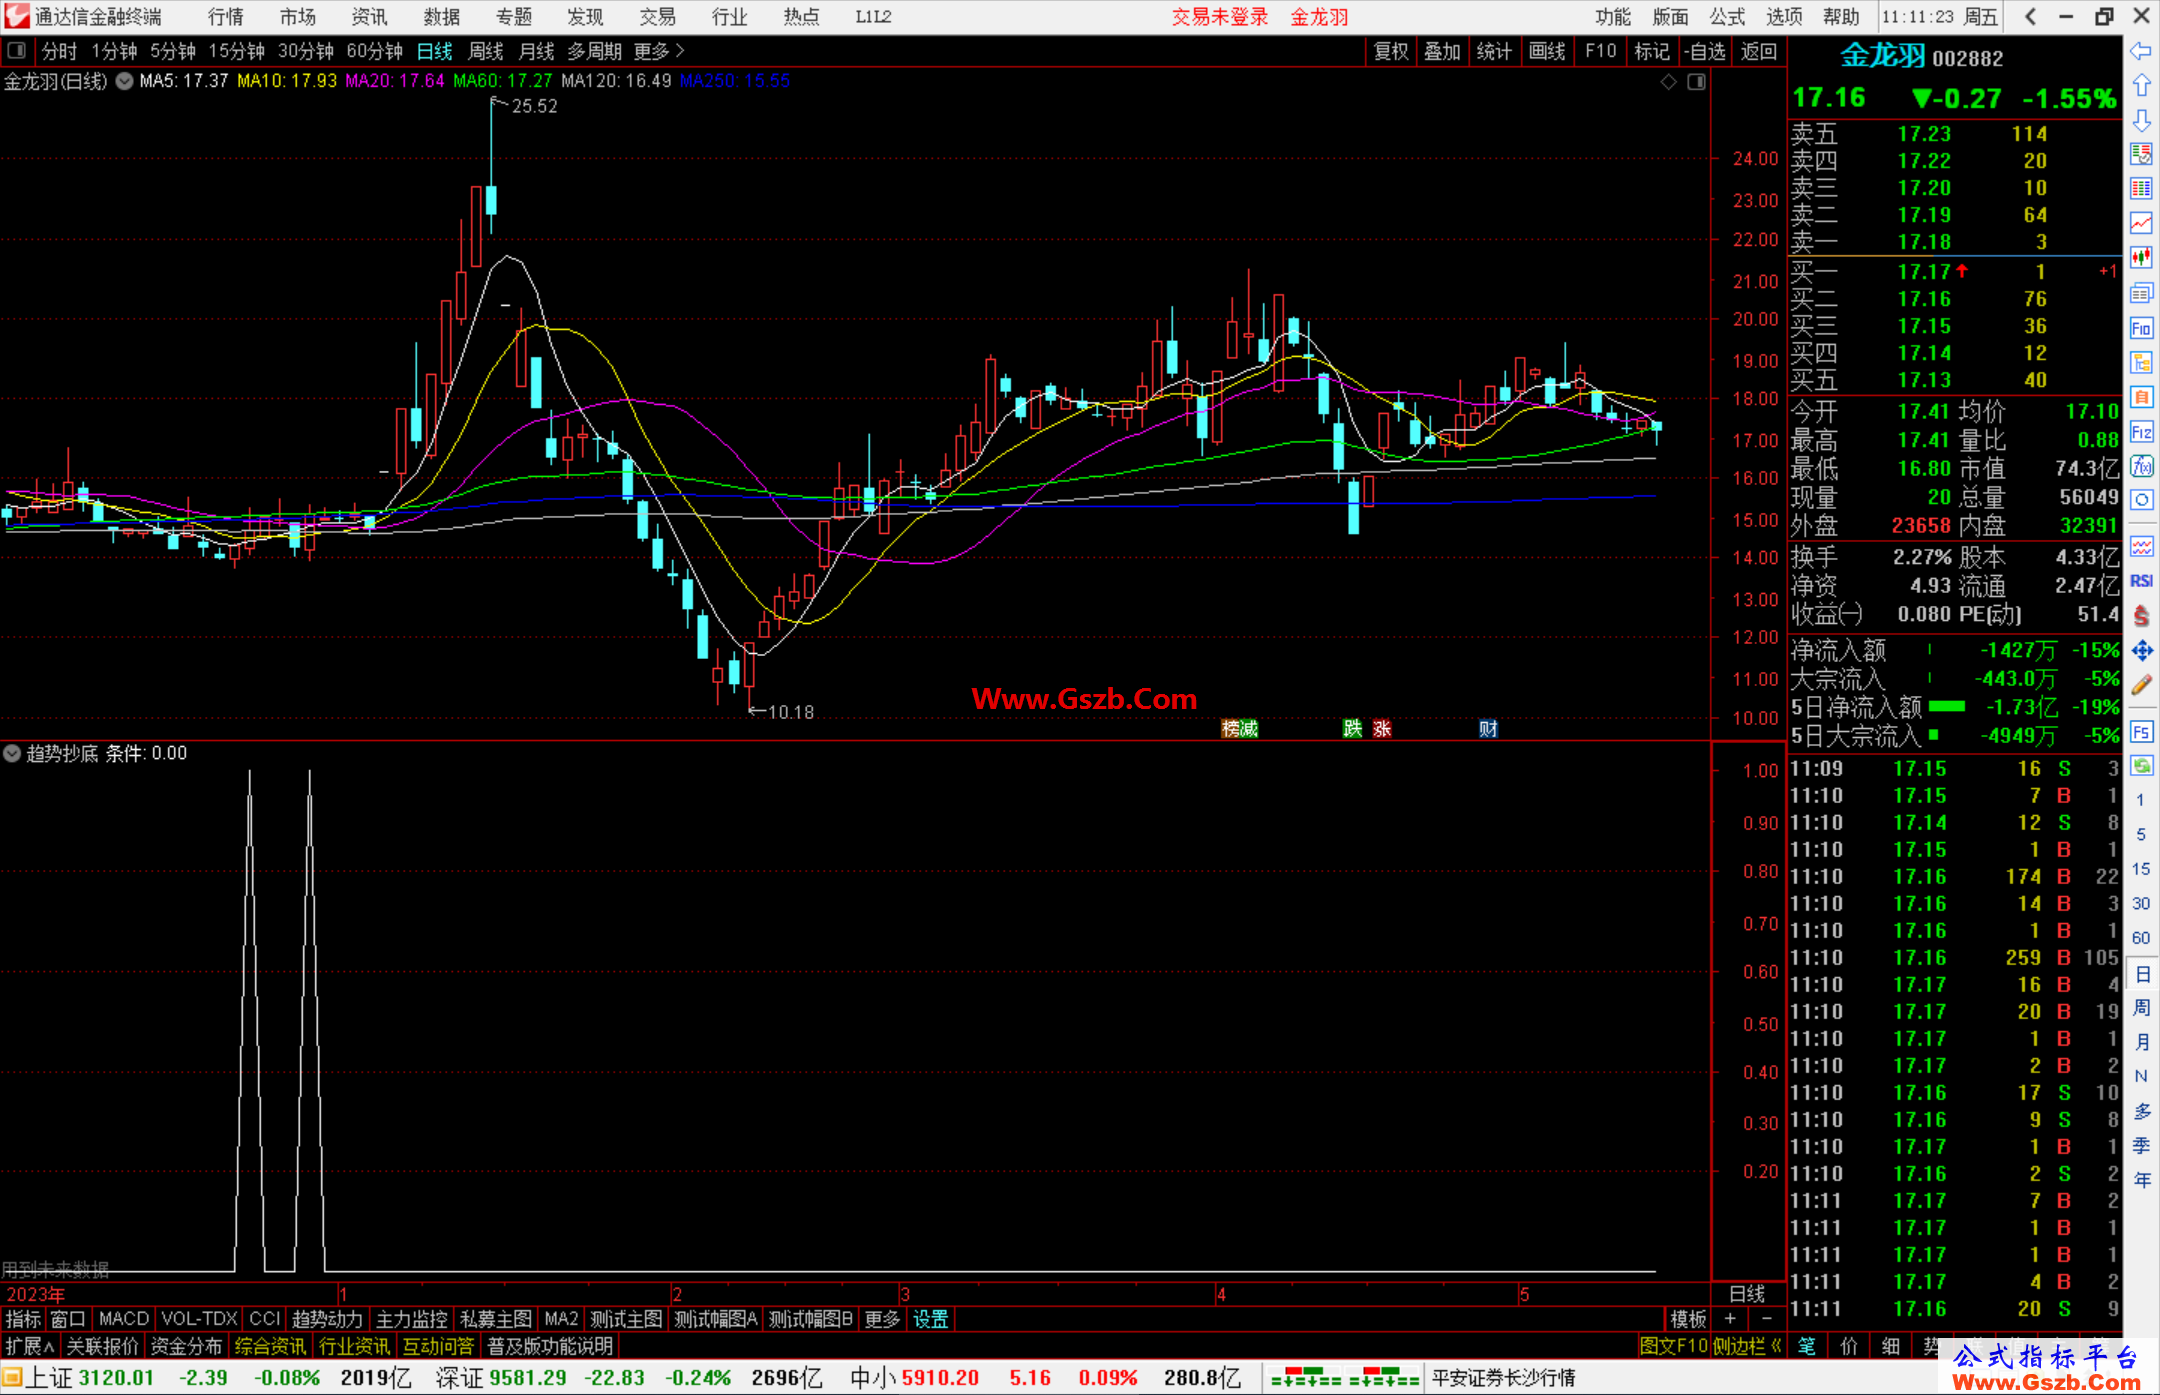Screen dimensions: 2160x1395
Task: Select the 周 weekly period in right sidebar
Action: point(2142,1008)
